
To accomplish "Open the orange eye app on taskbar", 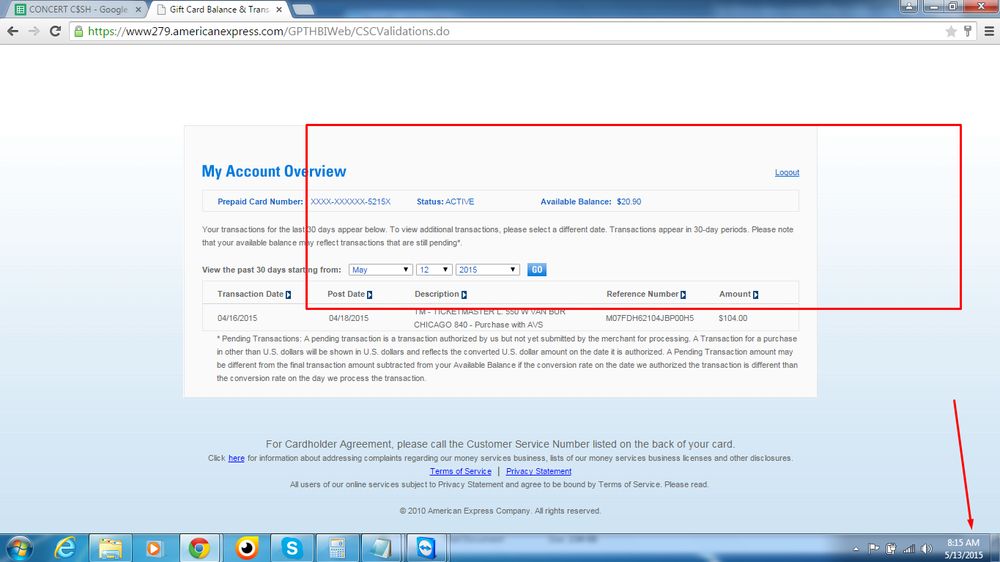I will (246, 548).
